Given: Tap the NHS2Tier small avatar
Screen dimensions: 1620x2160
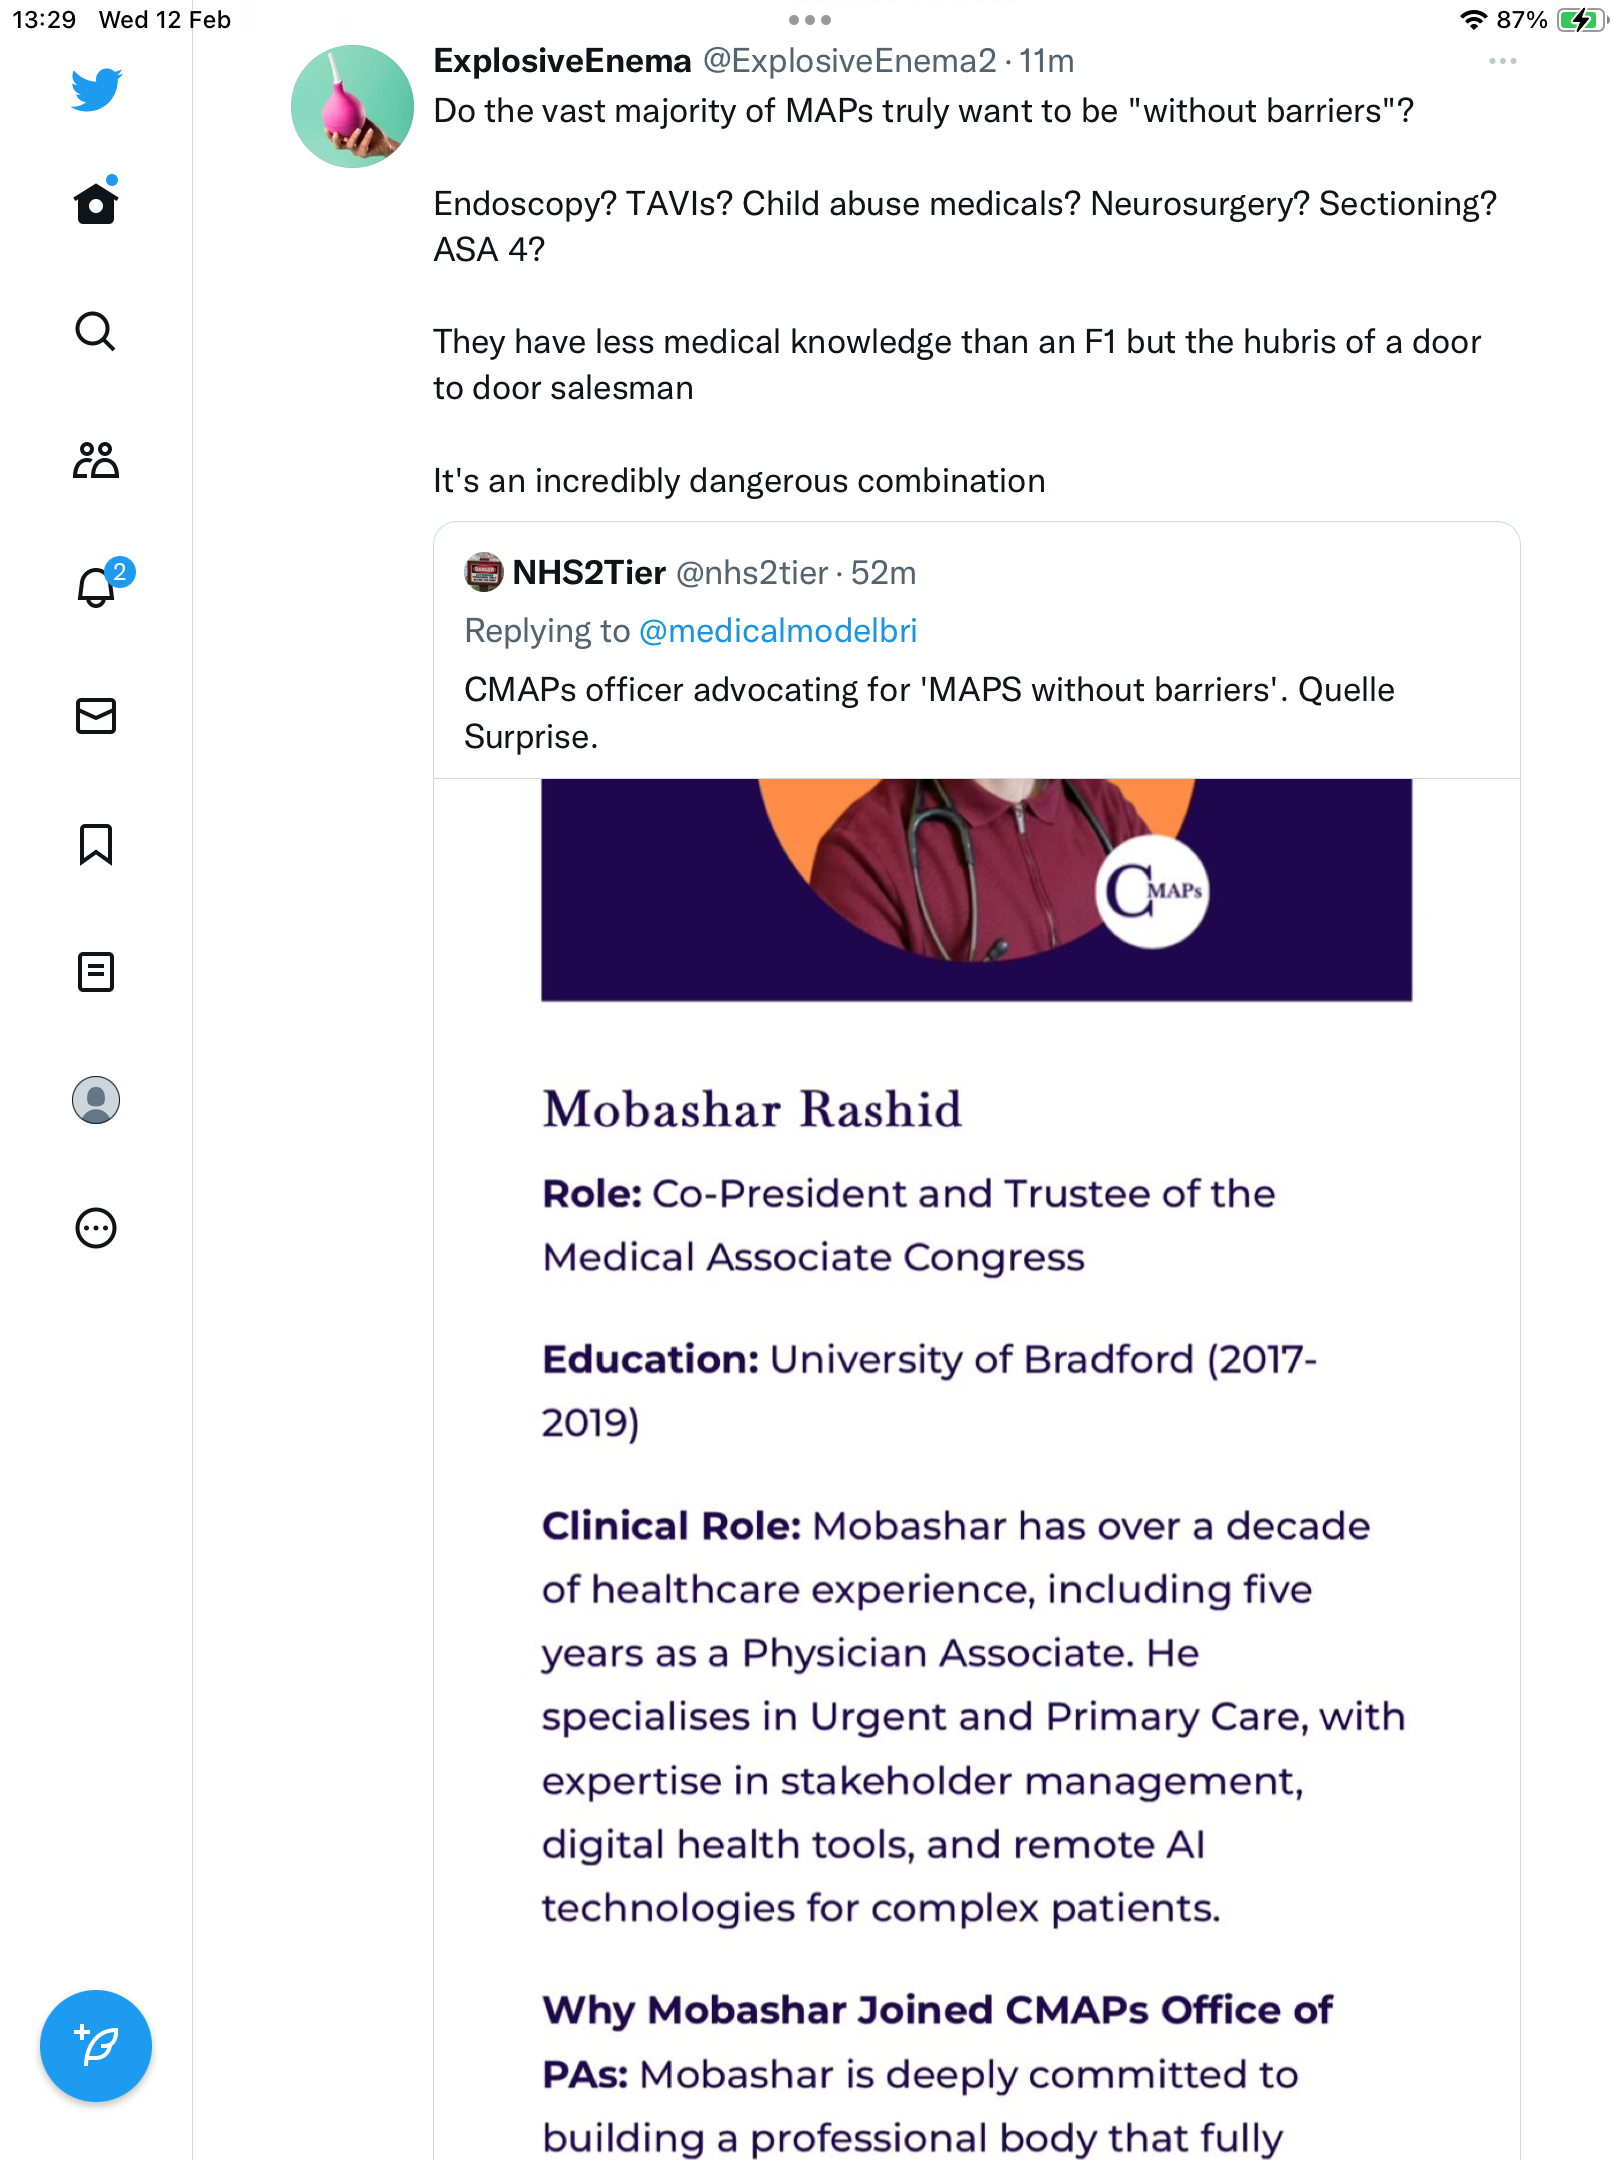Looking at the screenshot, I should point(484,572).
